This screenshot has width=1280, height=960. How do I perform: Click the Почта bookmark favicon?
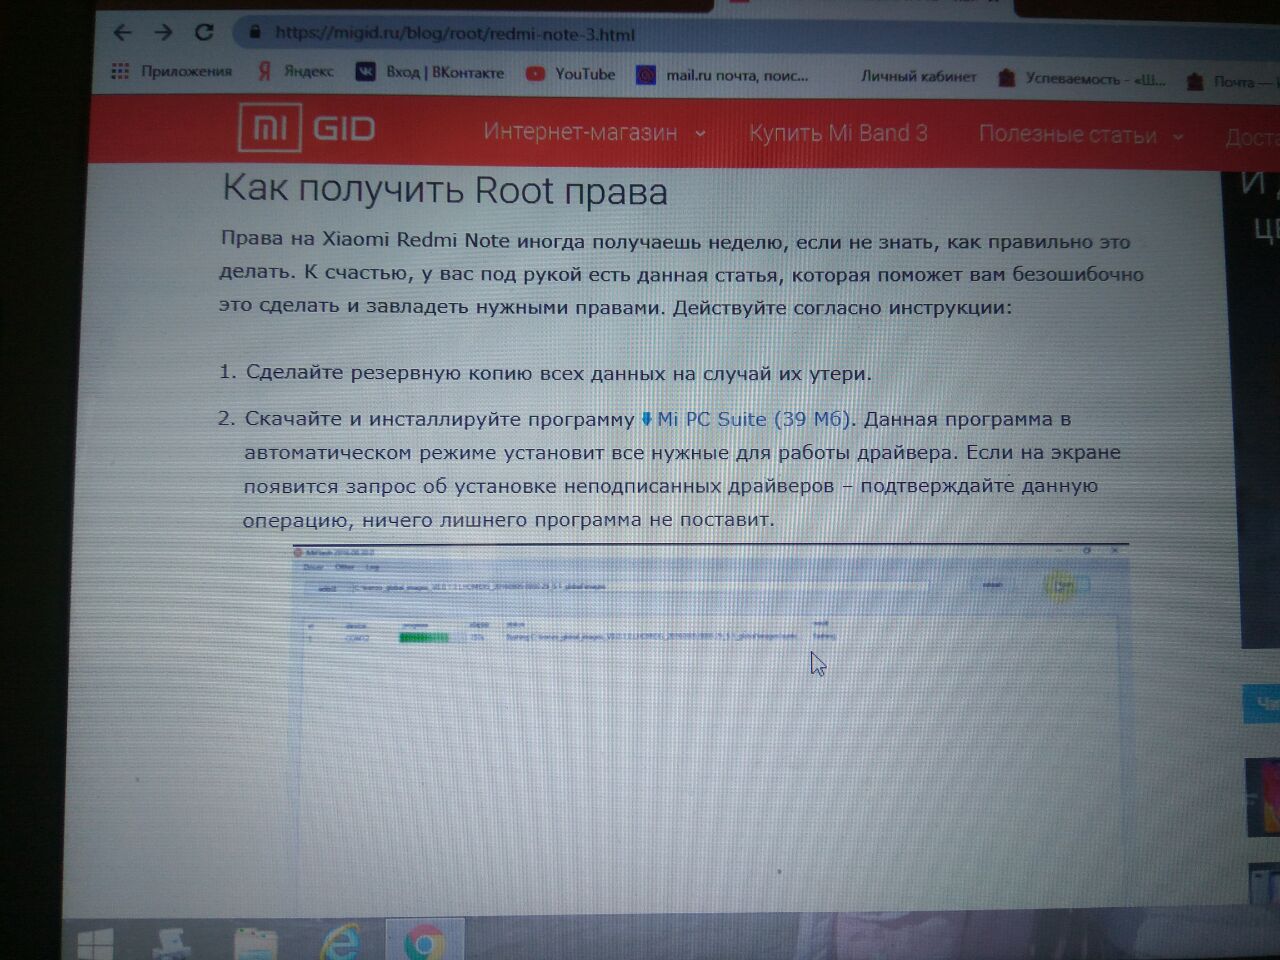[x=1195, y=81]
